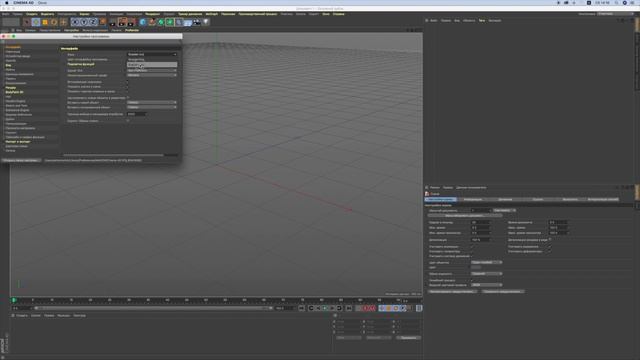Screen dimensions: 640x360
Task: Click the Scene icon in Attributes
Action: (x=427, y=194)
